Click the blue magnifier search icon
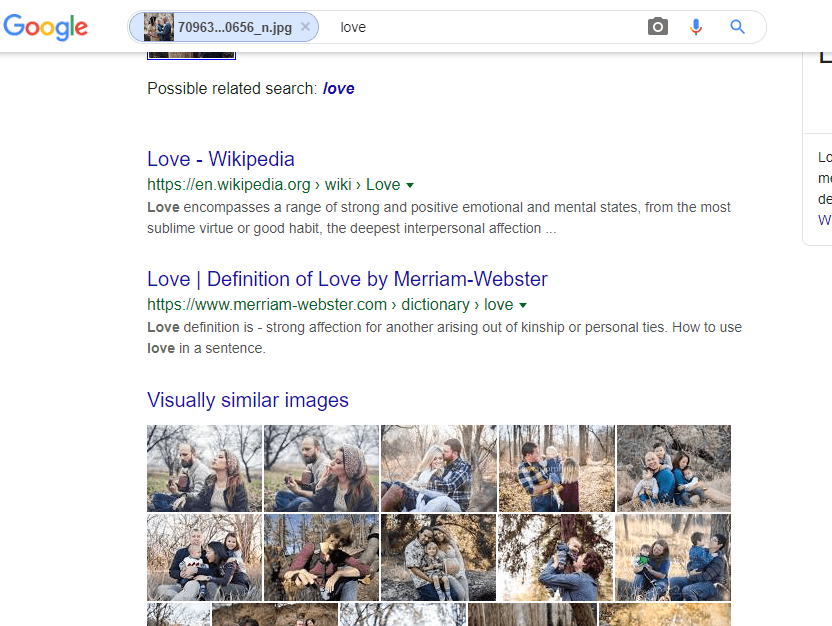 (738, 27)
